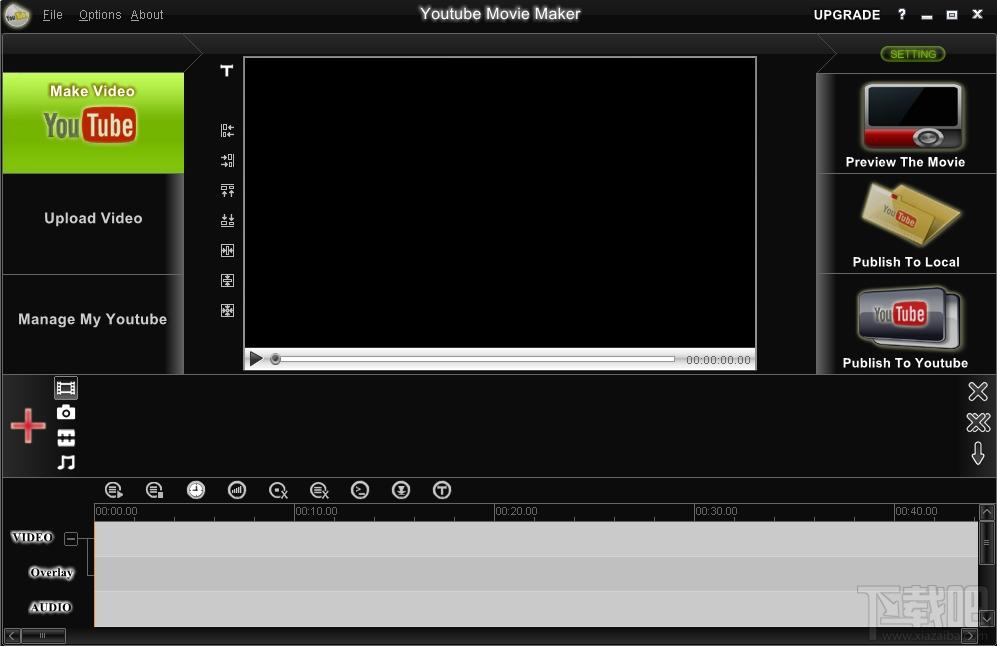Click the align left icon
This screenshot has height=646, width=997.
click(227, 130)
